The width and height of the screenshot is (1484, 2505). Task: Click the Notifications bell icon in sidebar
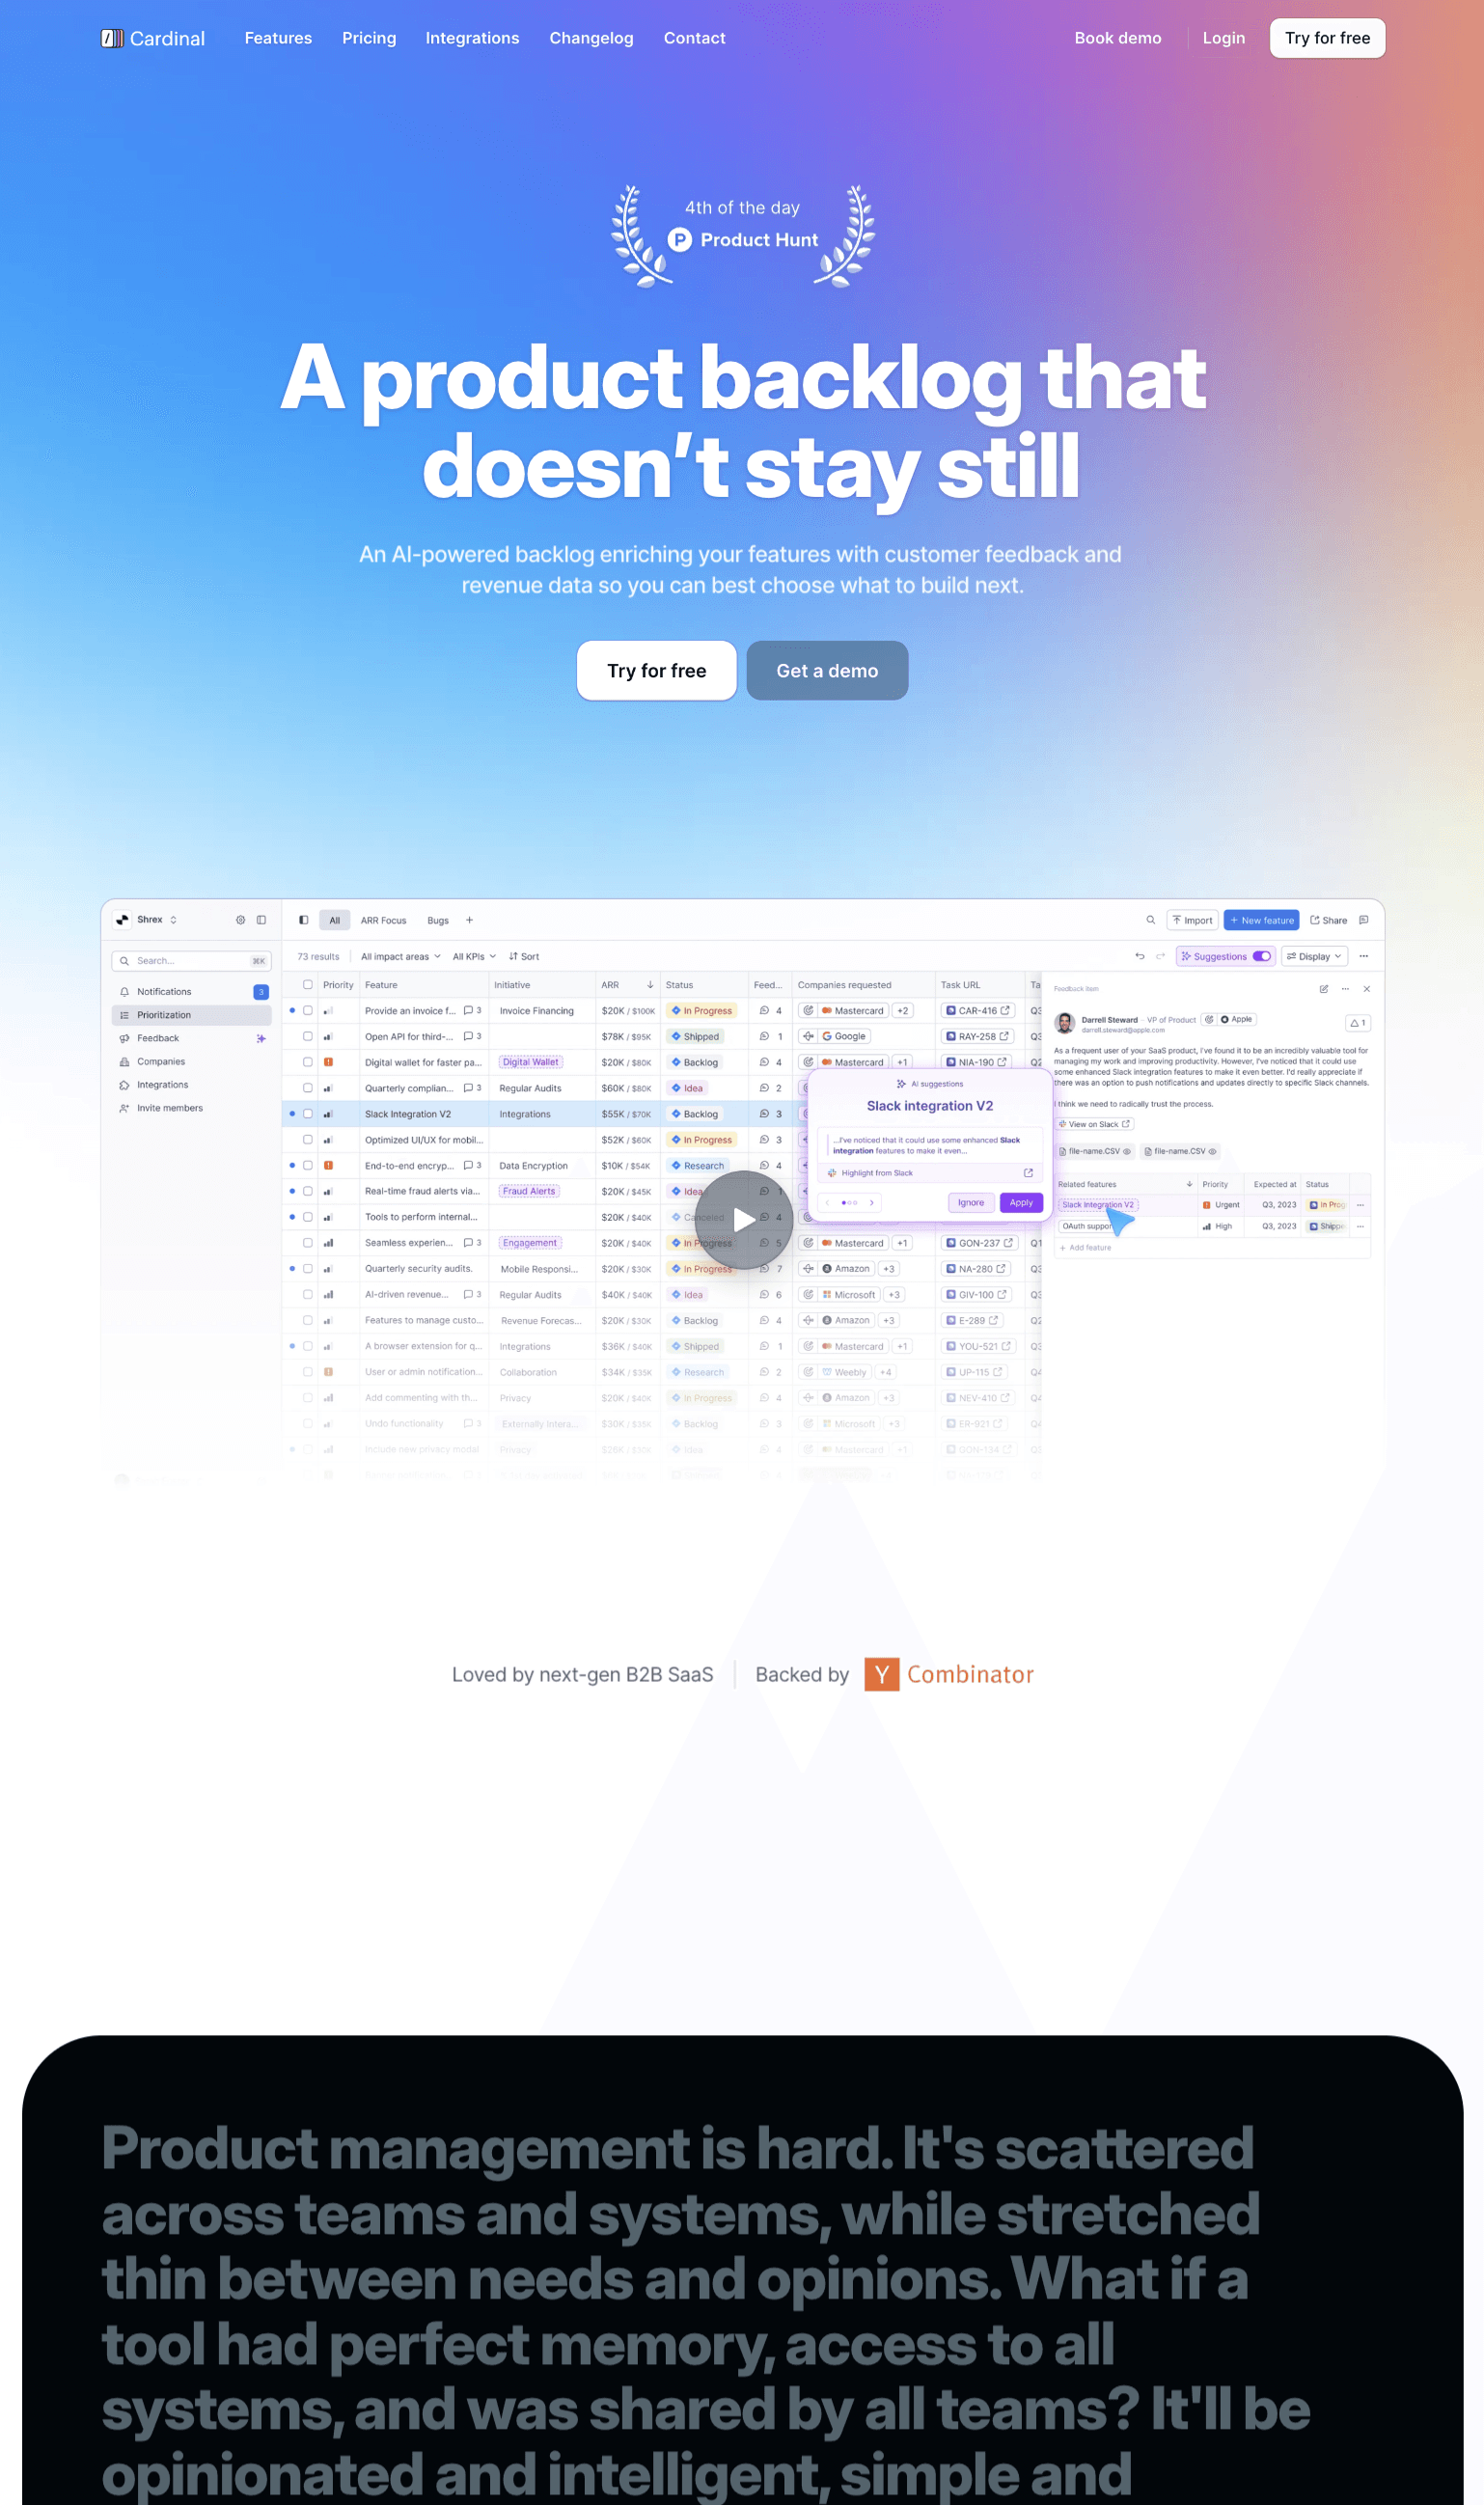click(125, 992)
